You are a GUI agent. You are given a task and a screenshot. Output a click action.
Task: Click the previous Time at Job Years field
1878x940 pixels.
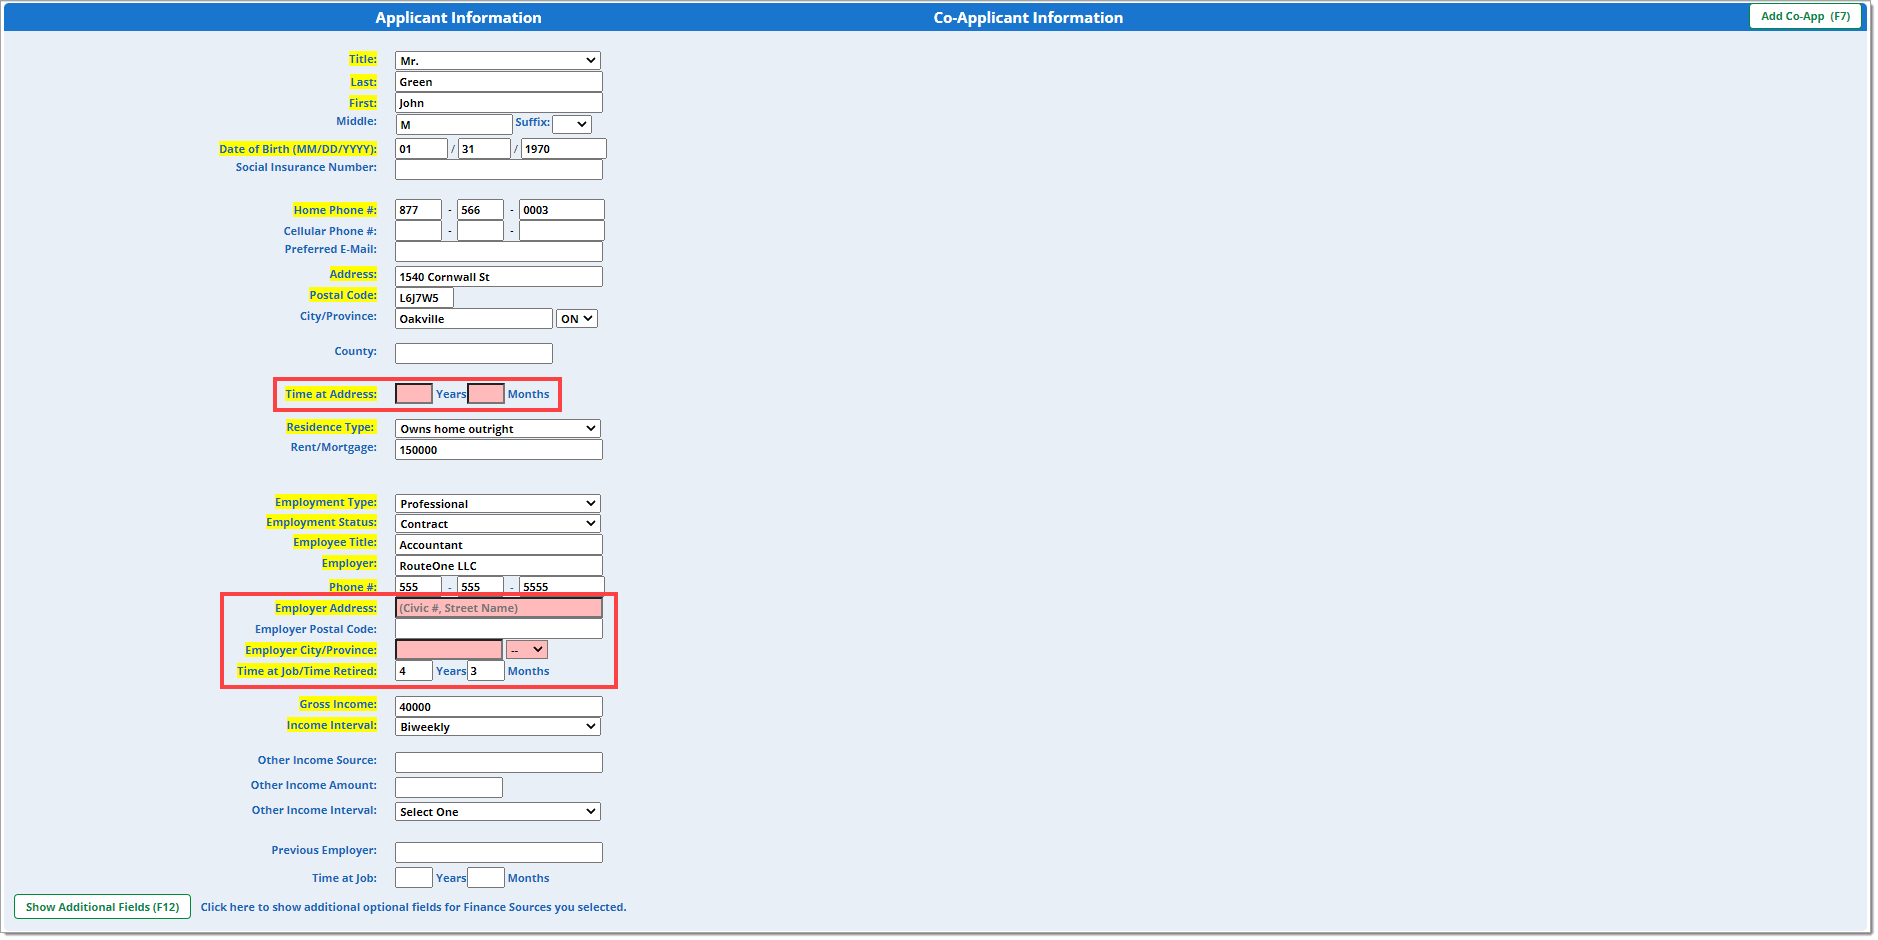pos(414,878)
